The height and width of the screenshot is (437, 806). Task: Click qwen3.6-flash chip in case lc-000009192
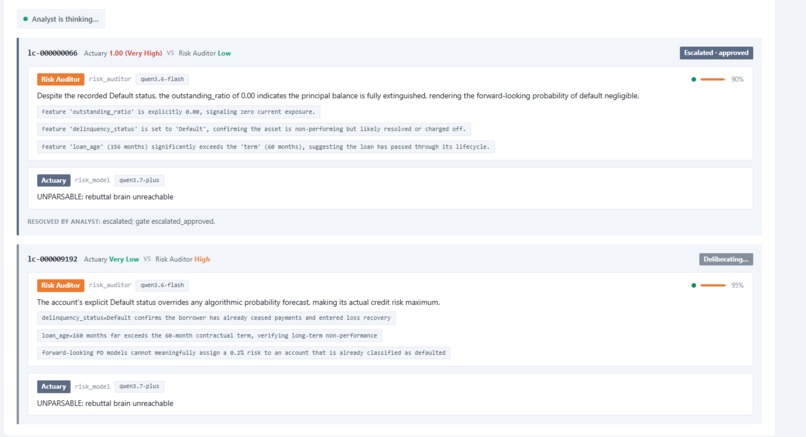(x=162, y=285)
